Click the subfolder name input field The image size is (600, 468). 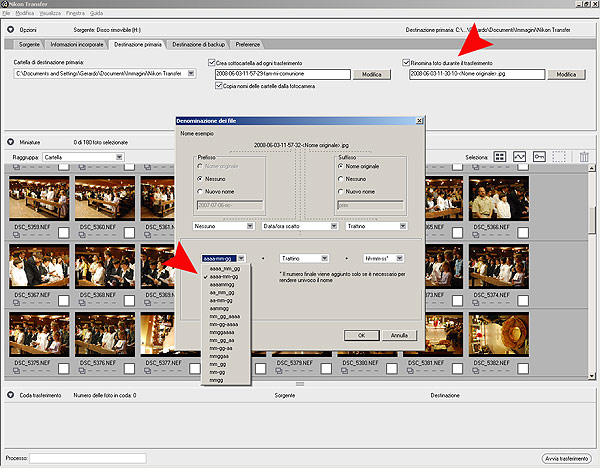pyautogui.click(x=283, y=74)
